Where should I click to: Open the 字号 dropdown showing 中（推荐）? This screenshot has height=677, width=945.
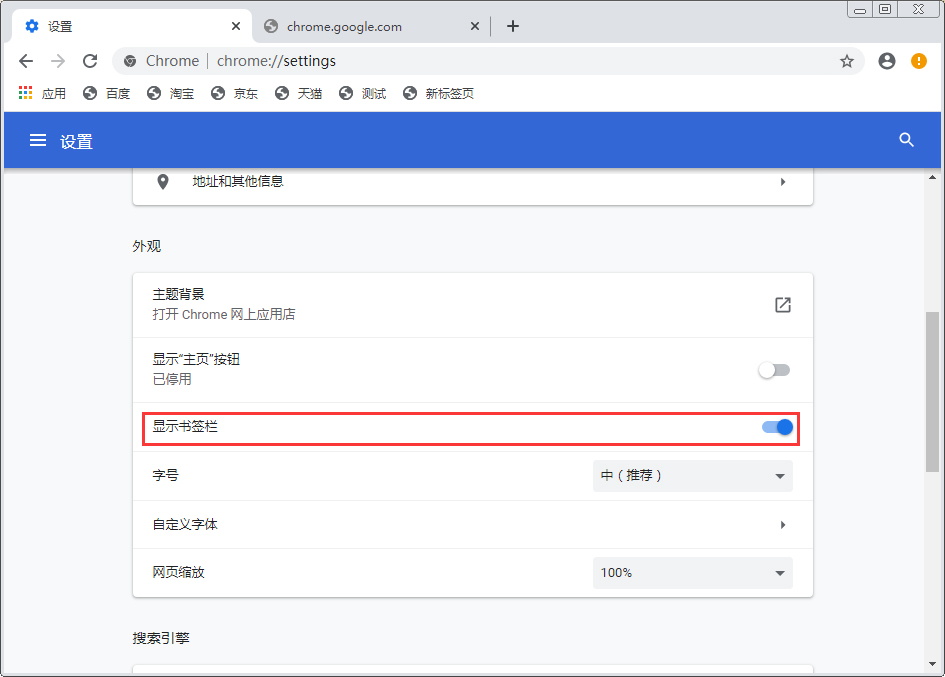tap(692, 475)
